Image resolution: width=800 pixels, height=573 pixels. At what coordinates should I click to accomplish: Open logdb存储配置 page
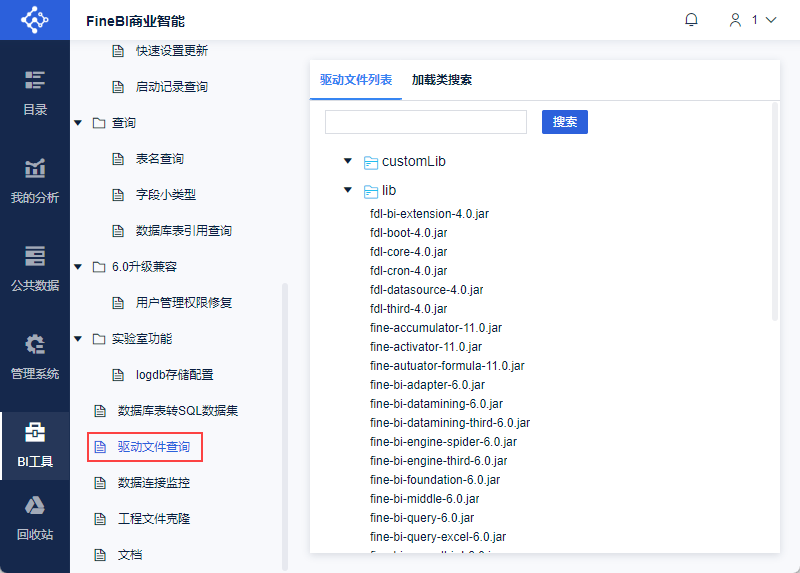[x=174, y=375]
